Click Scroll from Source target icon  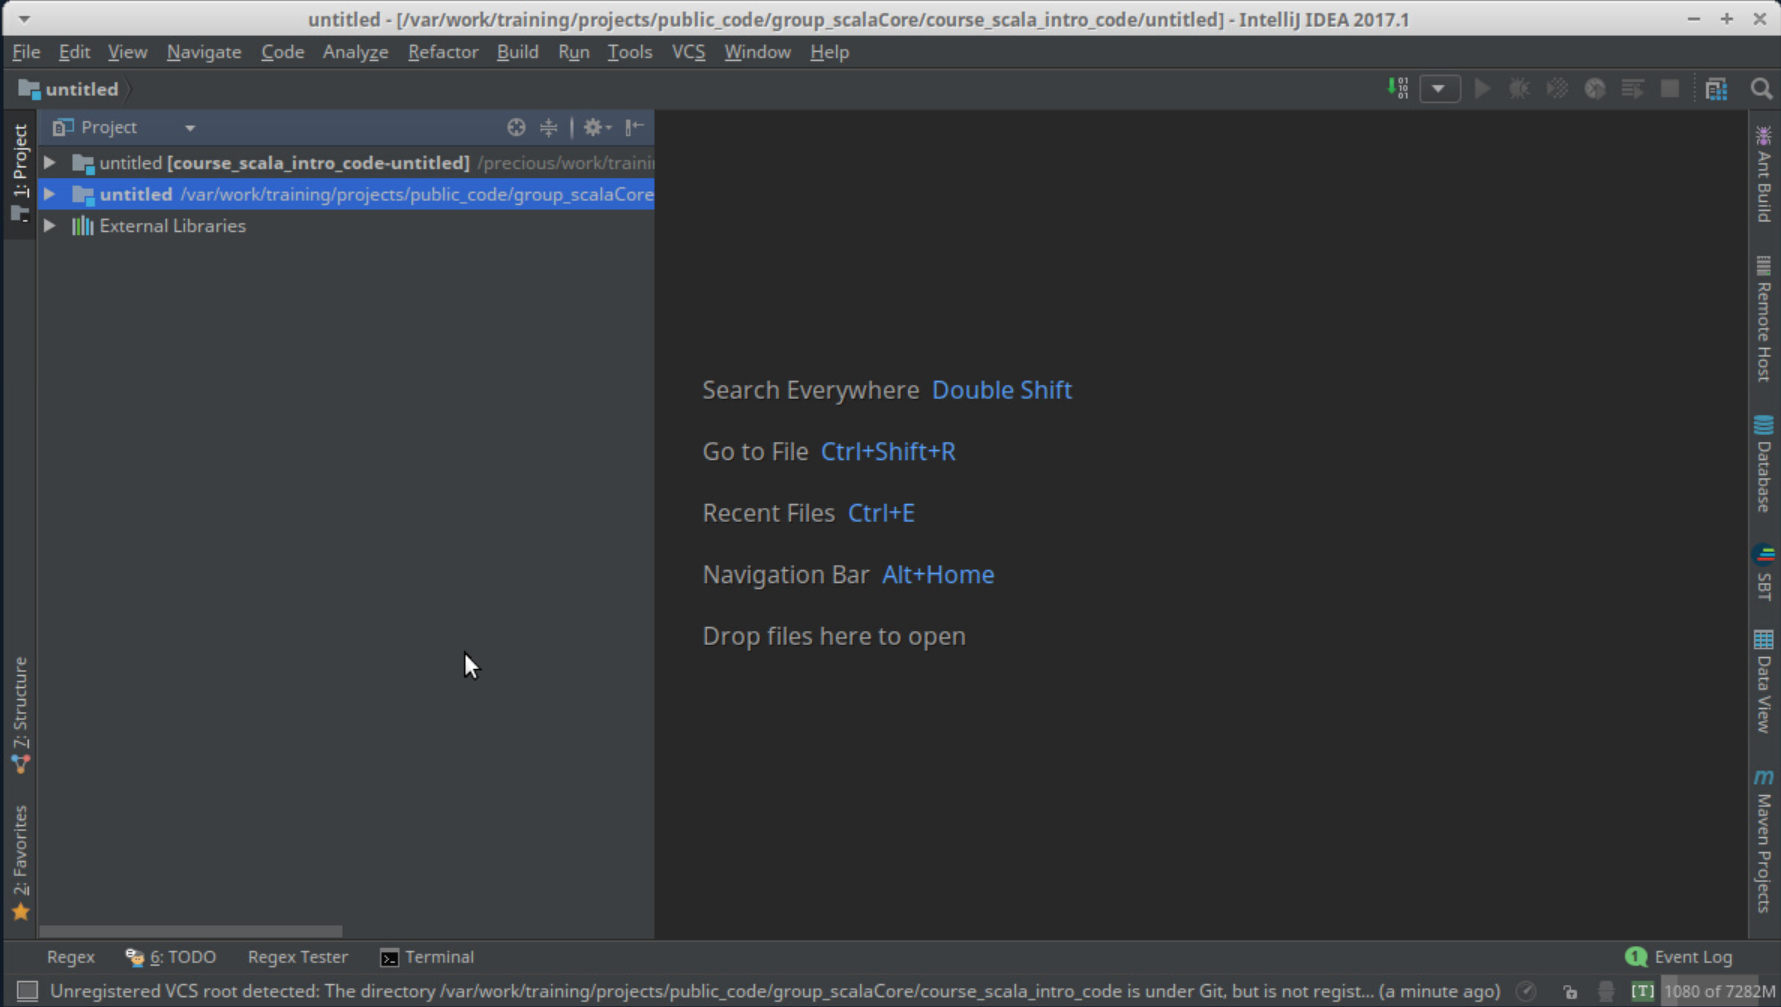516,127
